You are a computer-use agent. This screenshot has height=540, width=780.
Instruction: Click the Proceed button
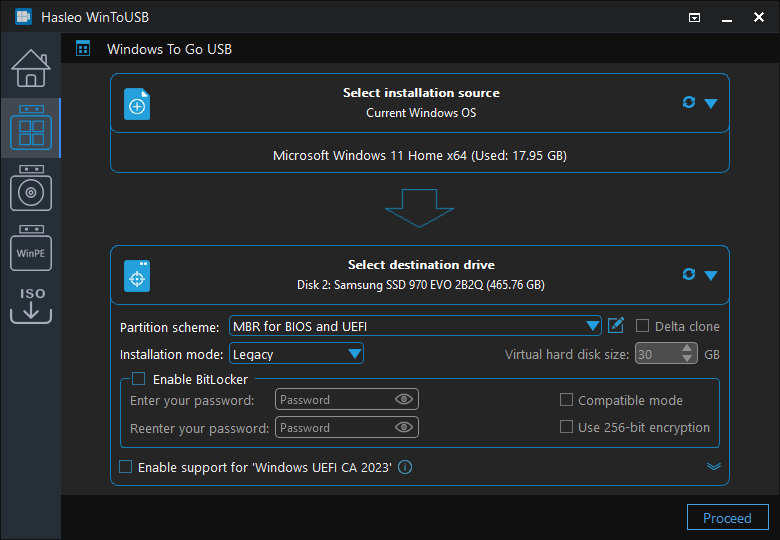[727, 518]
